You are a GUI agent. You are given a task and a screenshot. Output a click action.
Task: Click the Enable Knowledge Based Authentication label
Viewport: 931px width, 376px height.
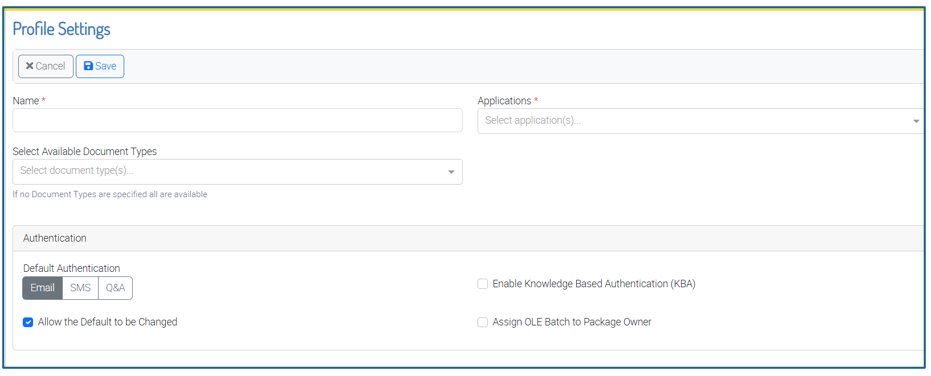594,284
